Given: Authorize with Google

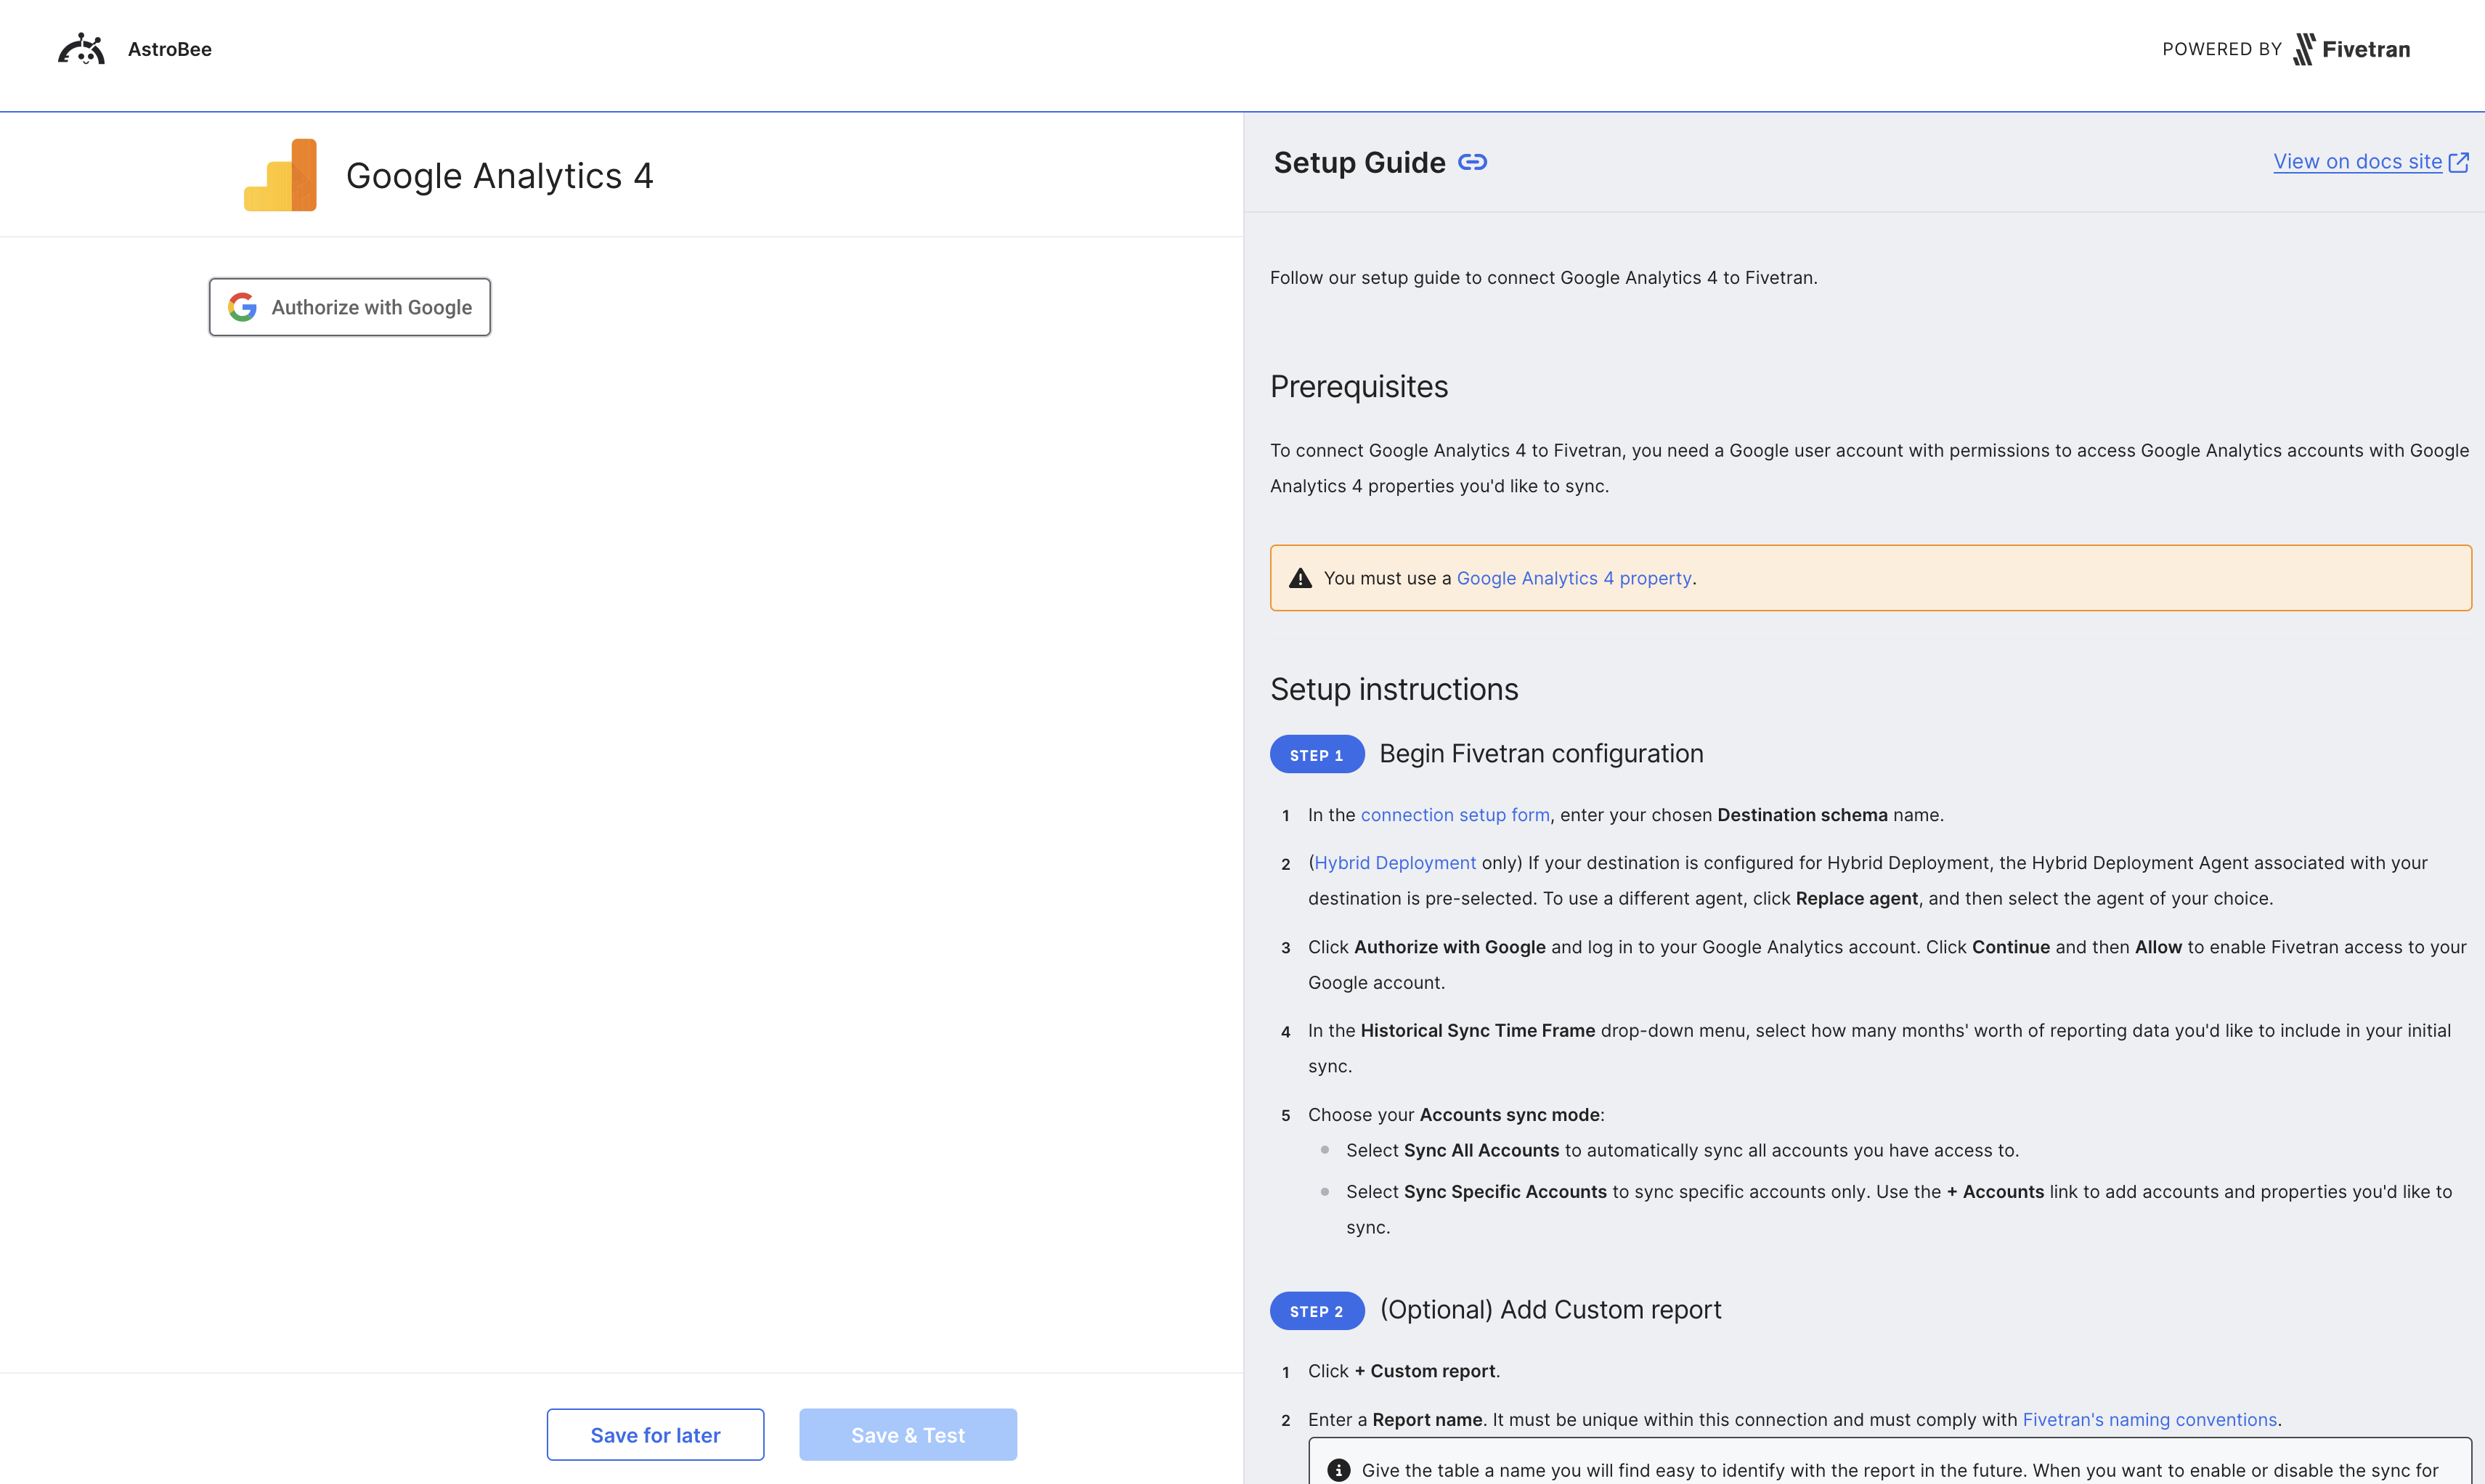Looking at the screenshot, I should (x=350, y=307).
